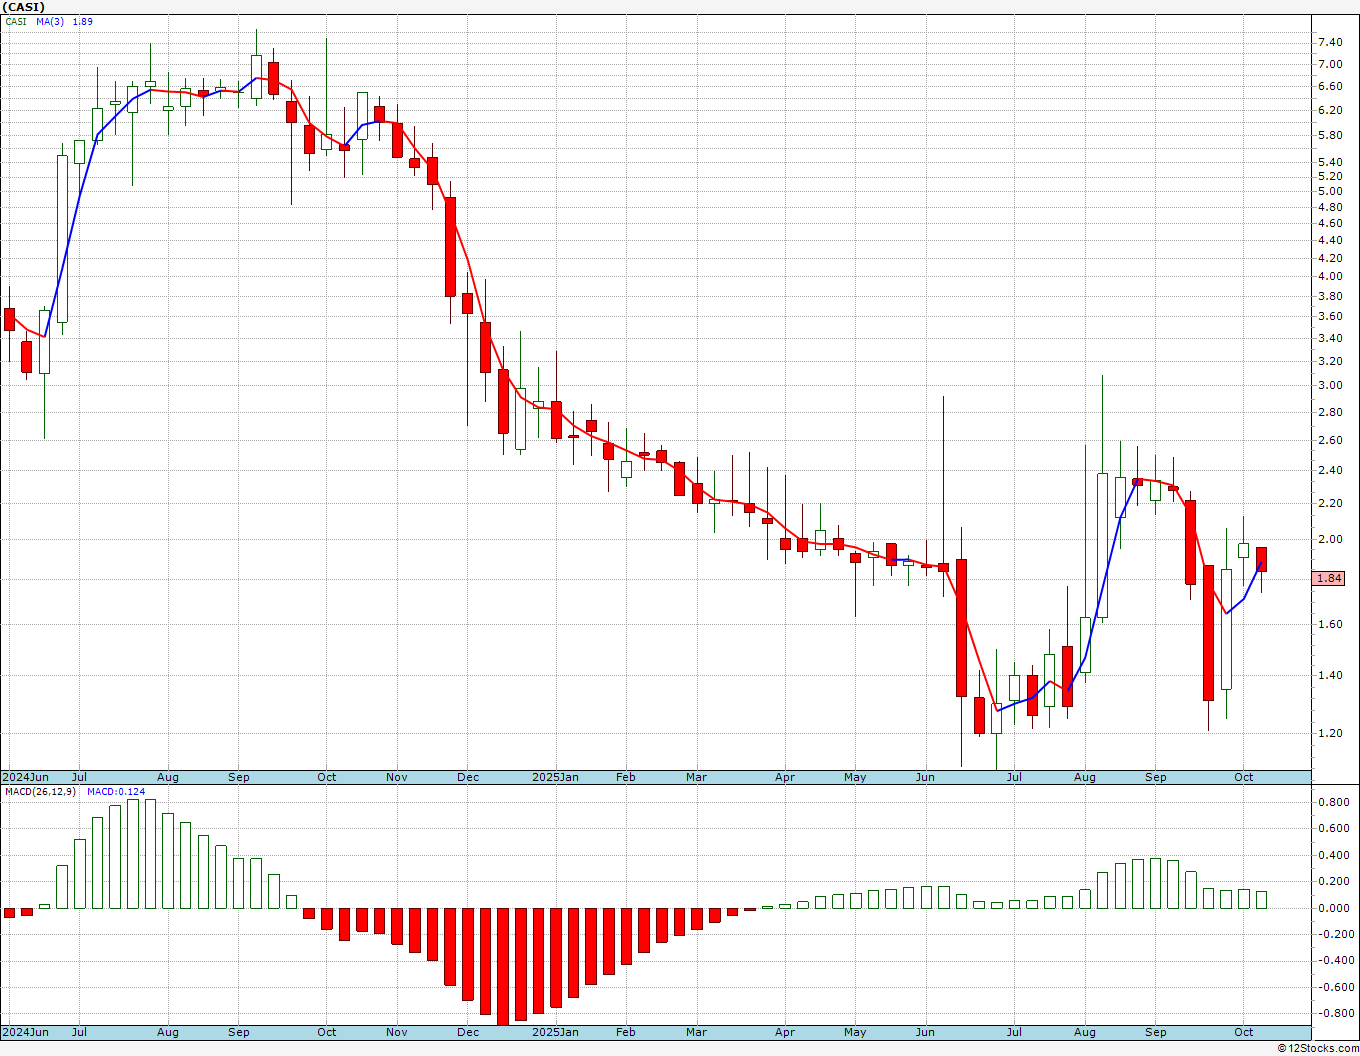Click the 2025Jan marker on price axis
Image resolution: width=1360 pixels, height=1056 pixels.
click(x=555, y=777)
